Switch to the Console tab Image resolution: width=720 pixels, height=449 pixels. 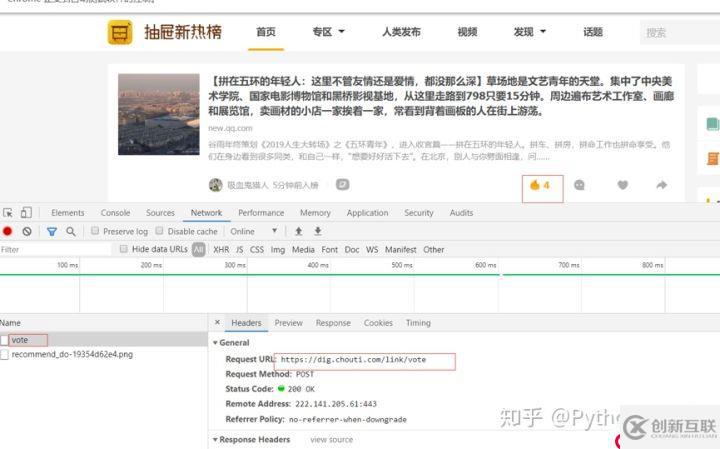click(x=115, y=213)
